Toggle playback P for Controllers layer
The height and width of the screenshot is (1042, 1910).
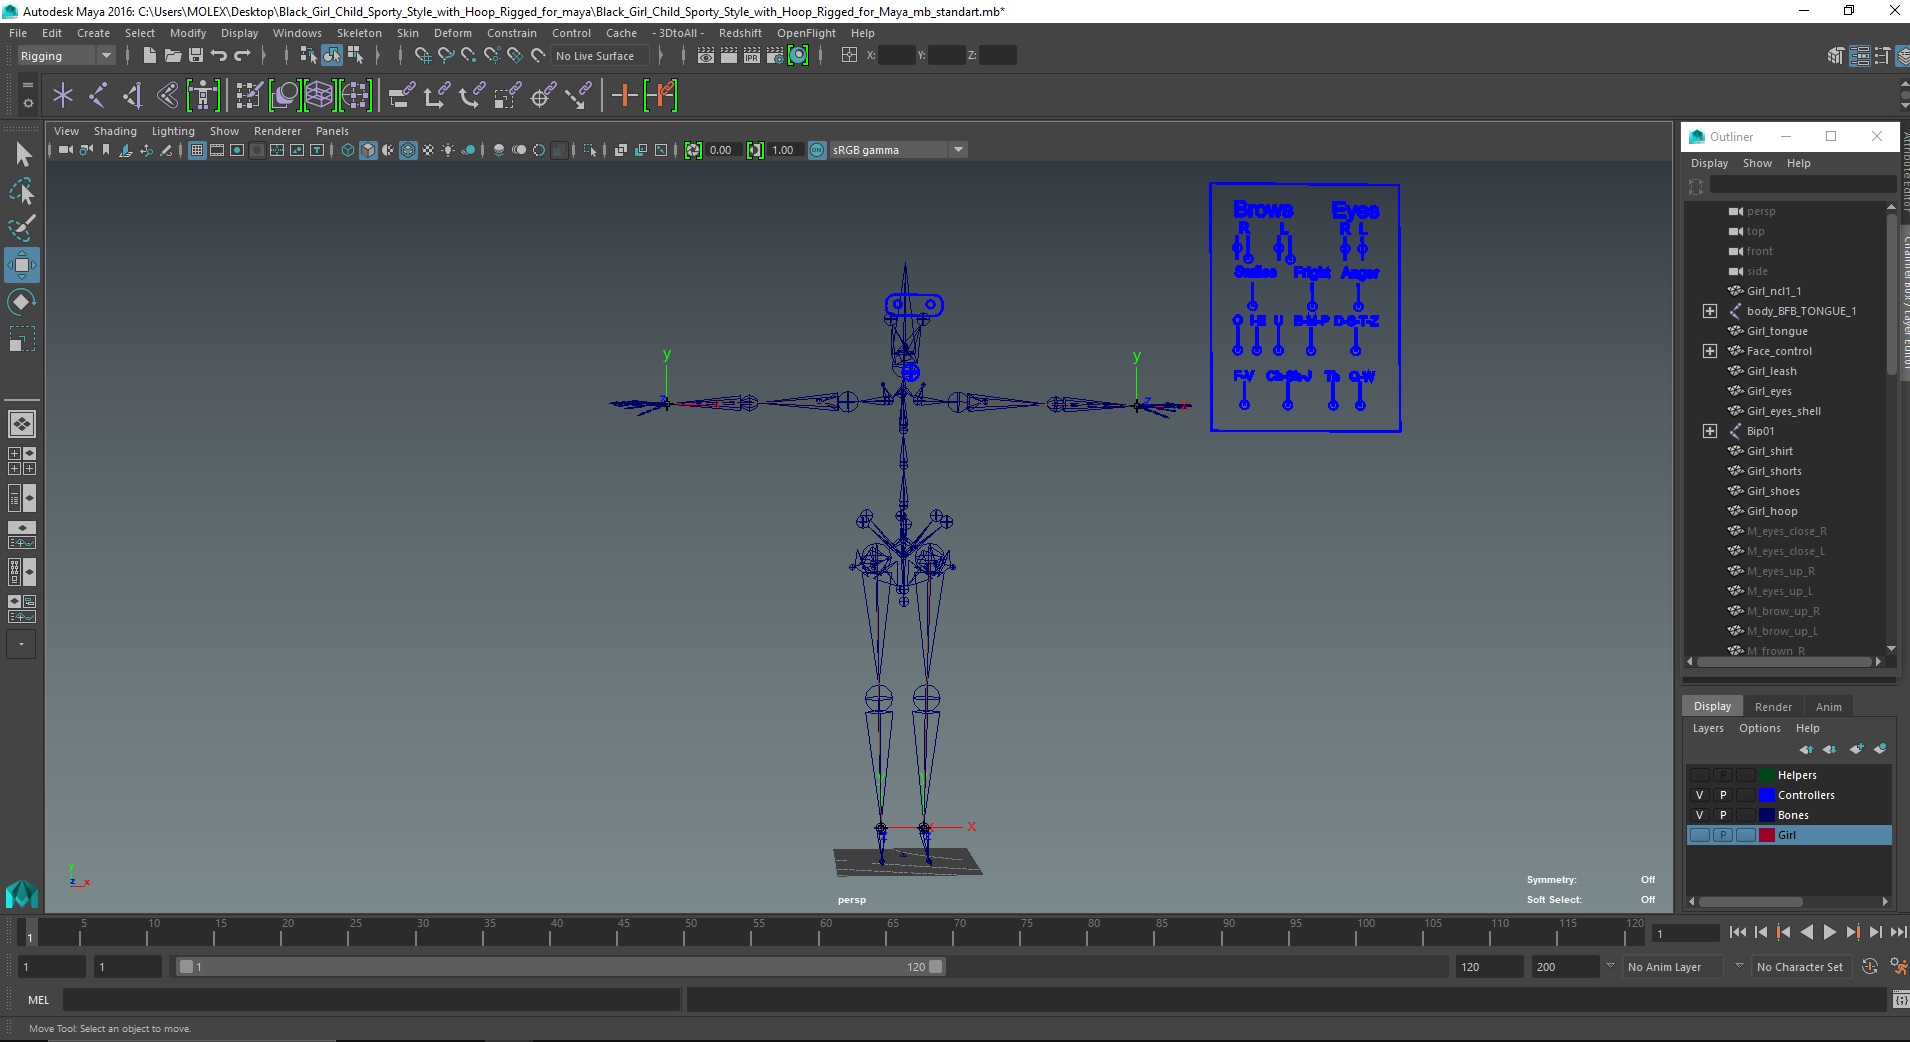pyautogui.click(x=1723, y=795)
